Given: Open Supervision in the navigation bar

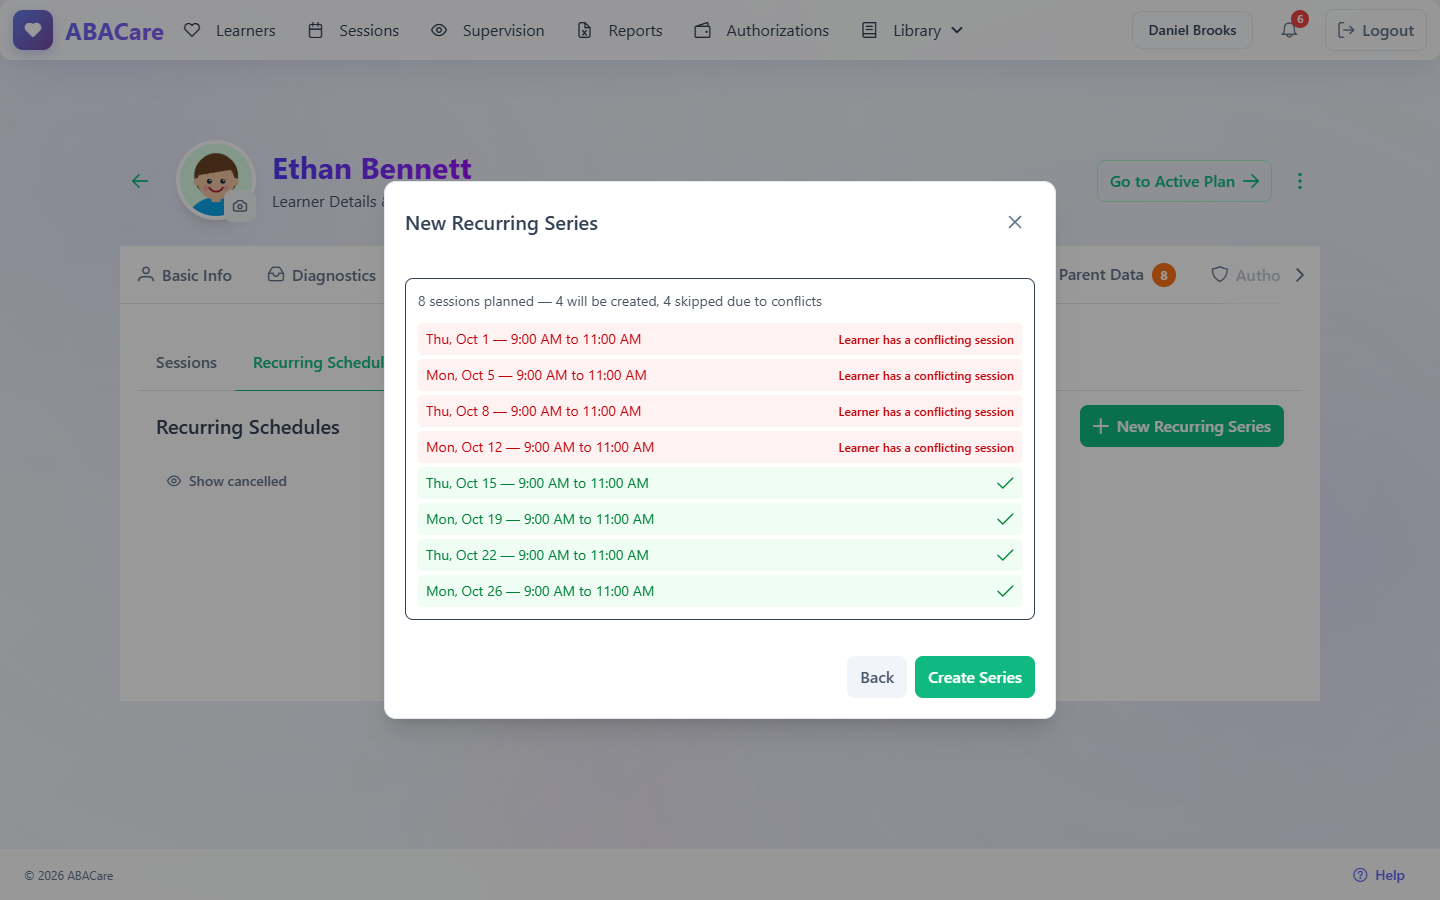Looking at the screenshot, I should coord(488,30).
